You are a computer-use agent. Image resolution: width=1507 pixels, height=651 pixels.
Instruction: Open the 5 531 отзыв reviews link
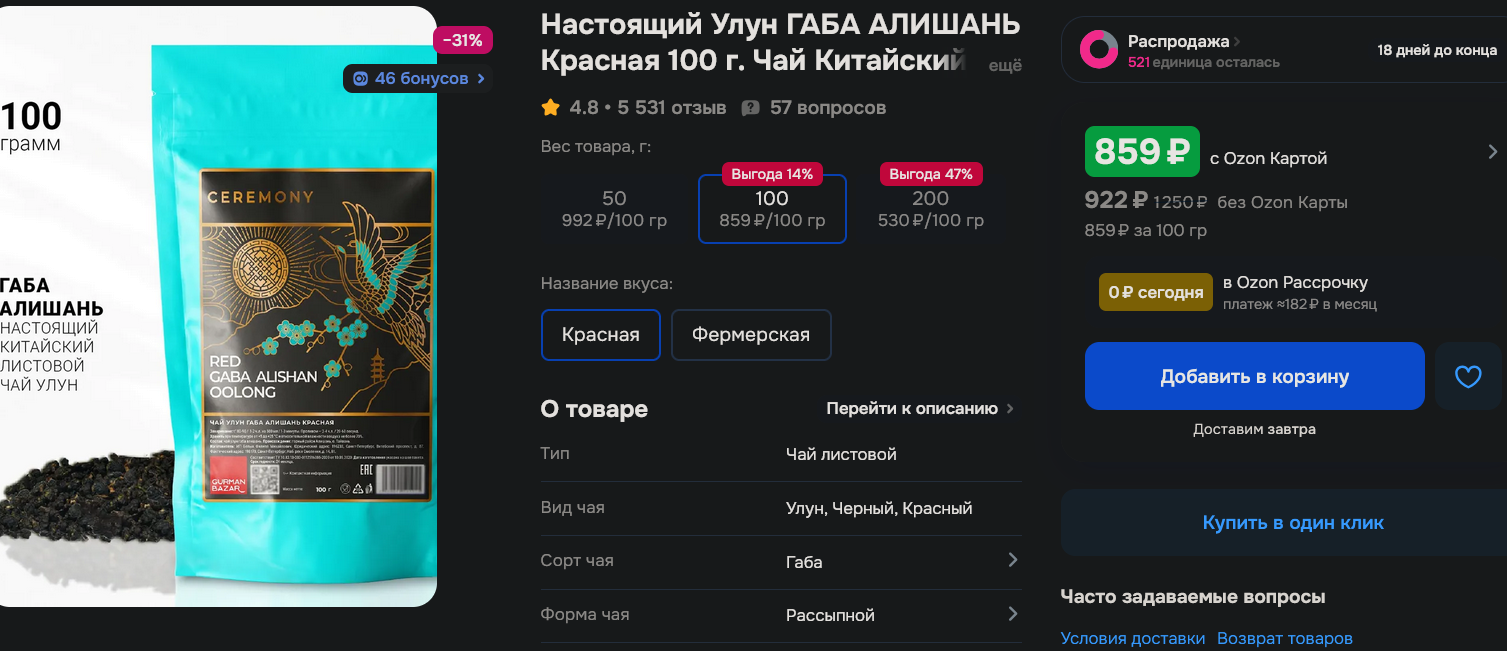click(672, 108)
